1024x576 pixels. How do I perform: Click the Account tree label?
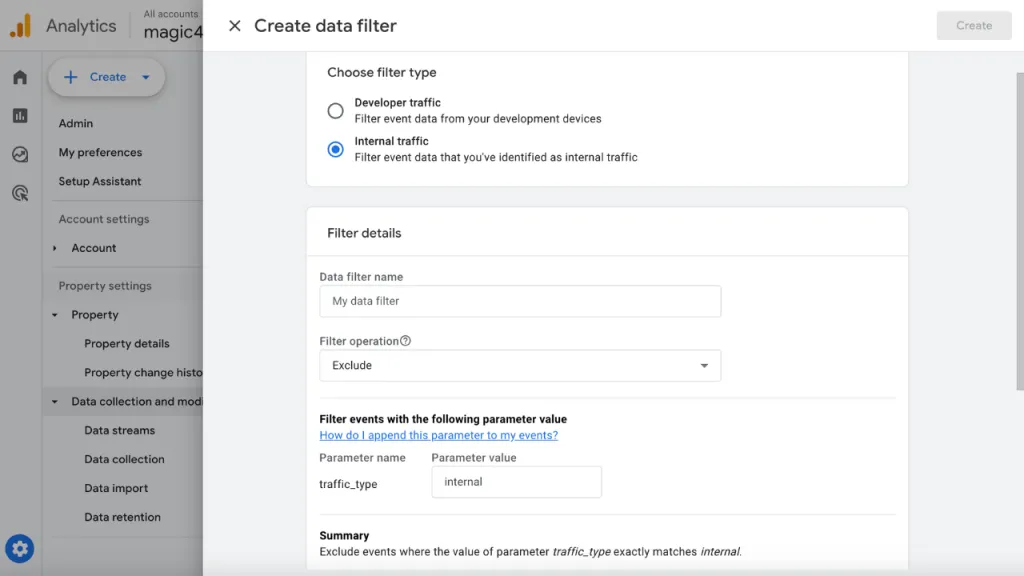(93, 248)
